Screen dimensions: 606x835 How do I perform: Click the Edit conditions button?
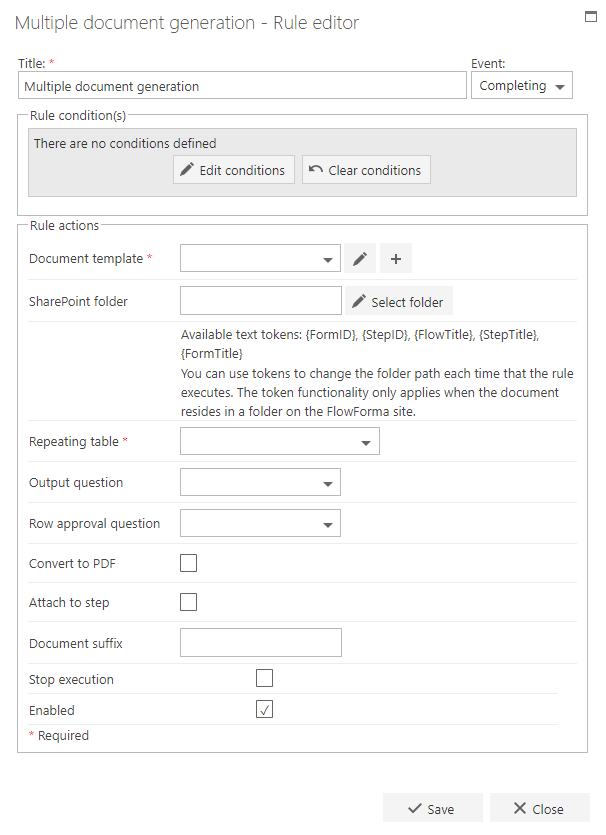234,170
